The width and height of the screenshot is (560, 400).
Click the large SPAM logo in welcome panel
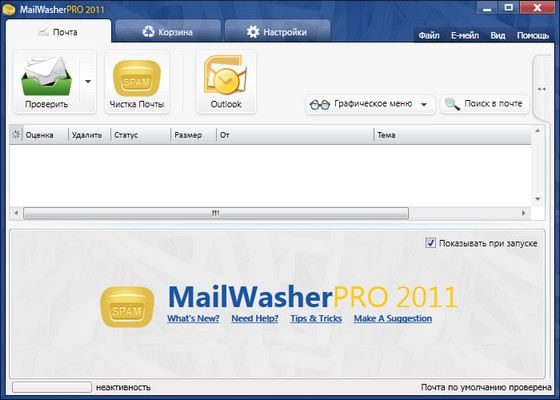pyautogui.click(x=127, y=307)
